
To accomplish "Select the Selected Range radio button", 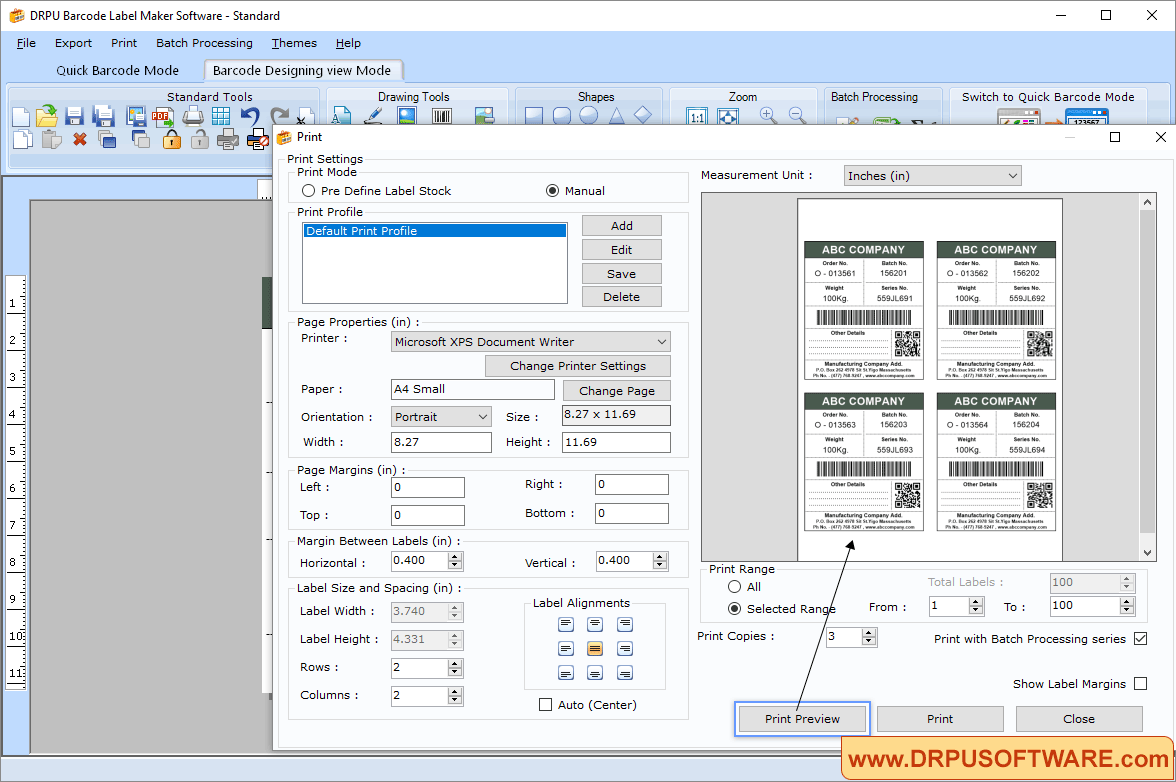I will pyautogui.click(x=734, y=609).
